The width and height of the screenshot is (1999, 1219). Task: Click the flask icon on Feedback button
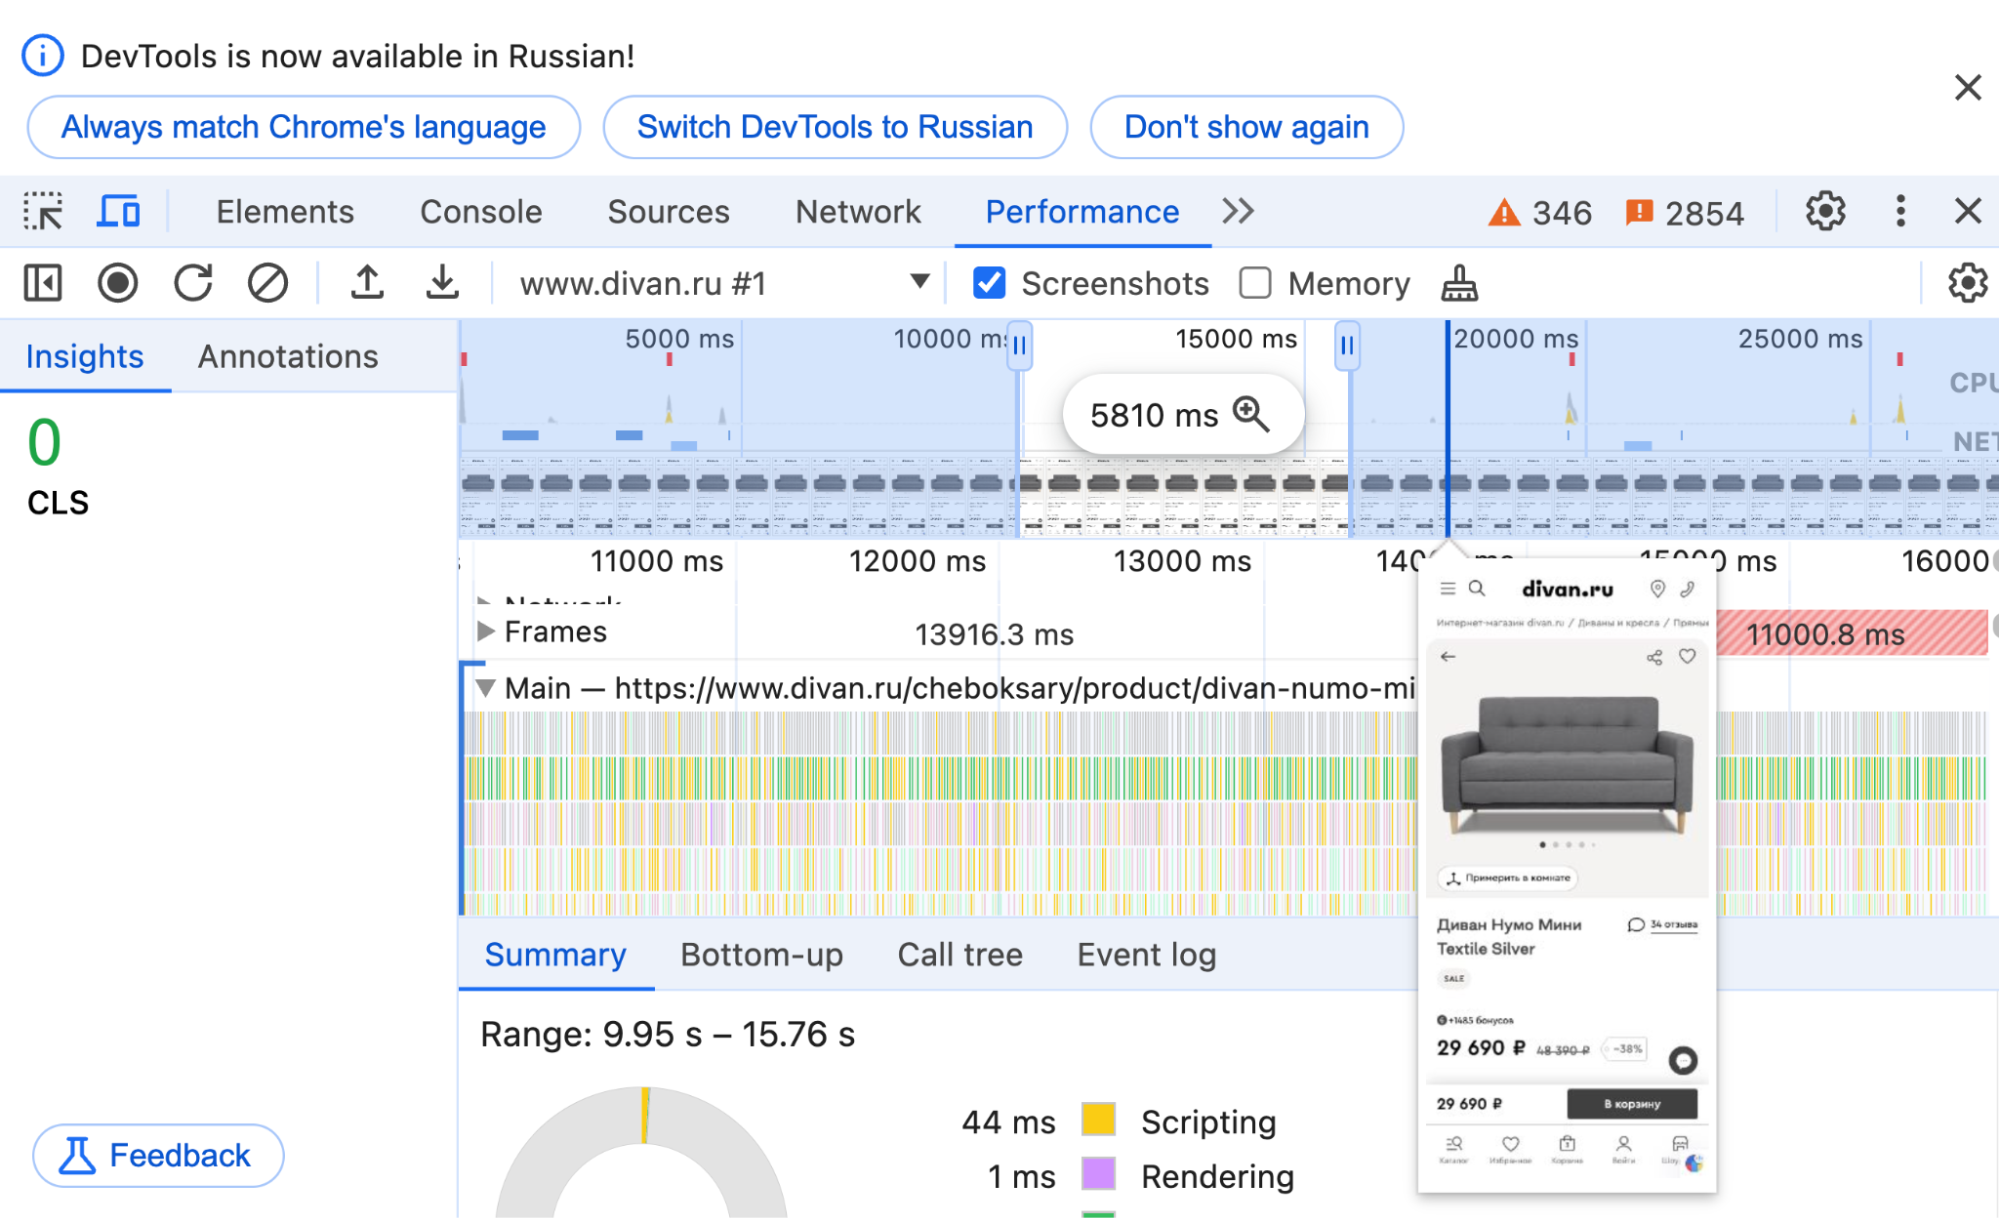[x=76, y=1156]
